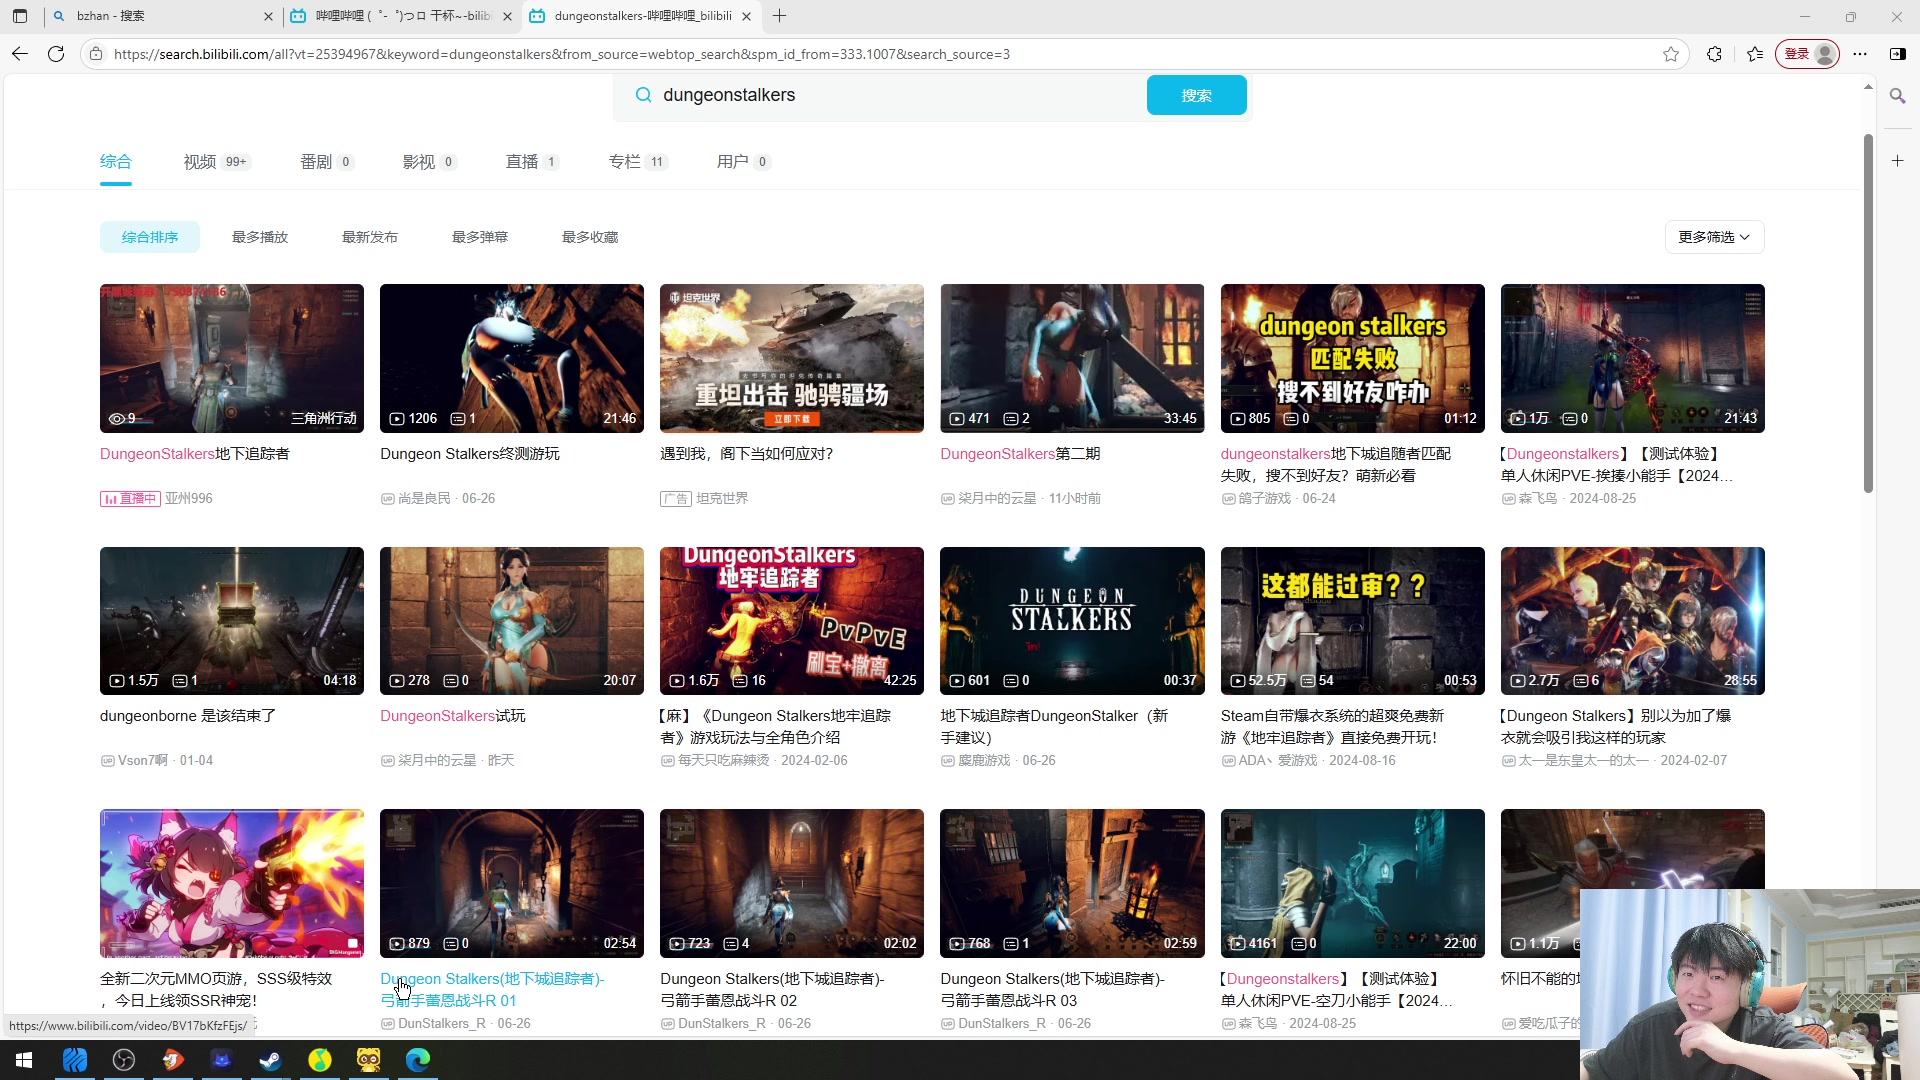Viewport: 1920px width, 1080px height.
Task: Open a new browser tab
Action: pyautogui.click(x=780, y=16)
